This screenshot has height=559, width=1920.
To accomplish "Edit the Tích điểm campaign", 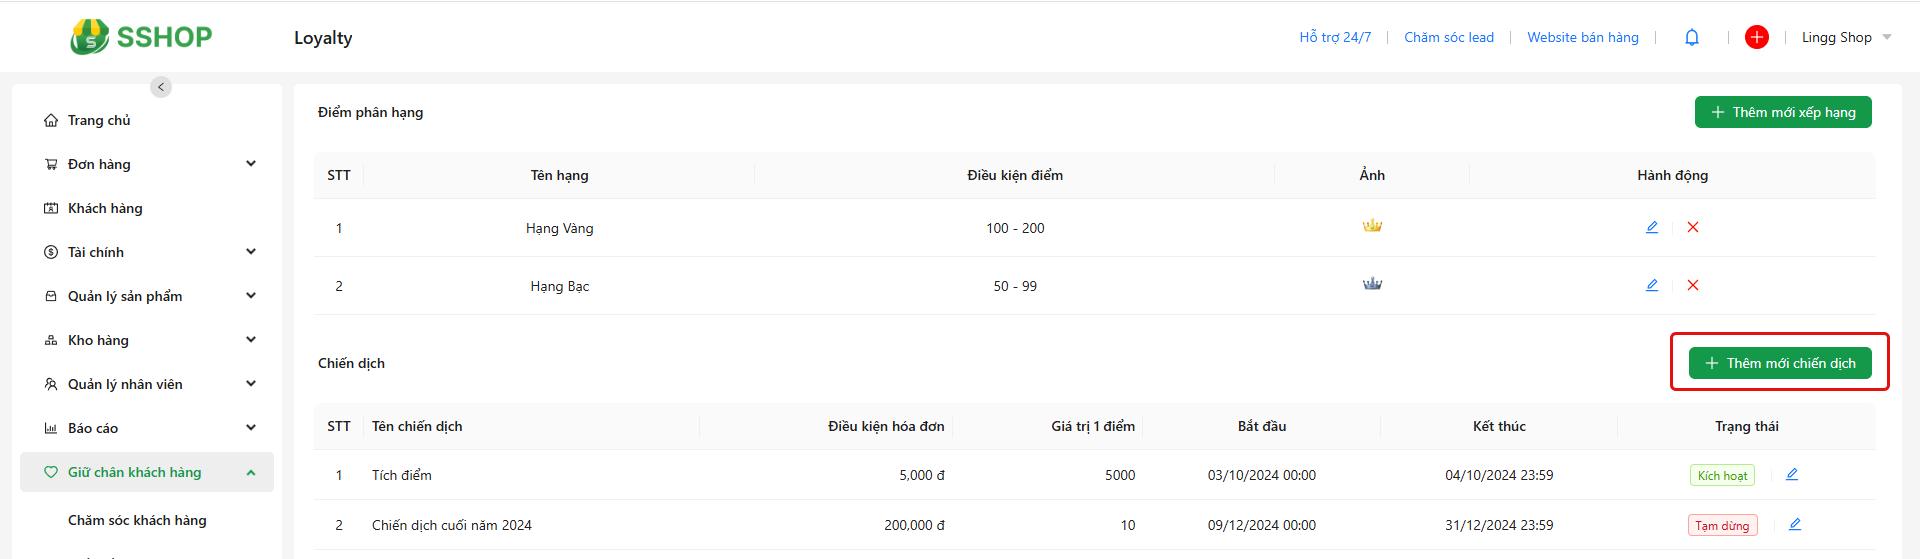I will tap(1792, 474).
